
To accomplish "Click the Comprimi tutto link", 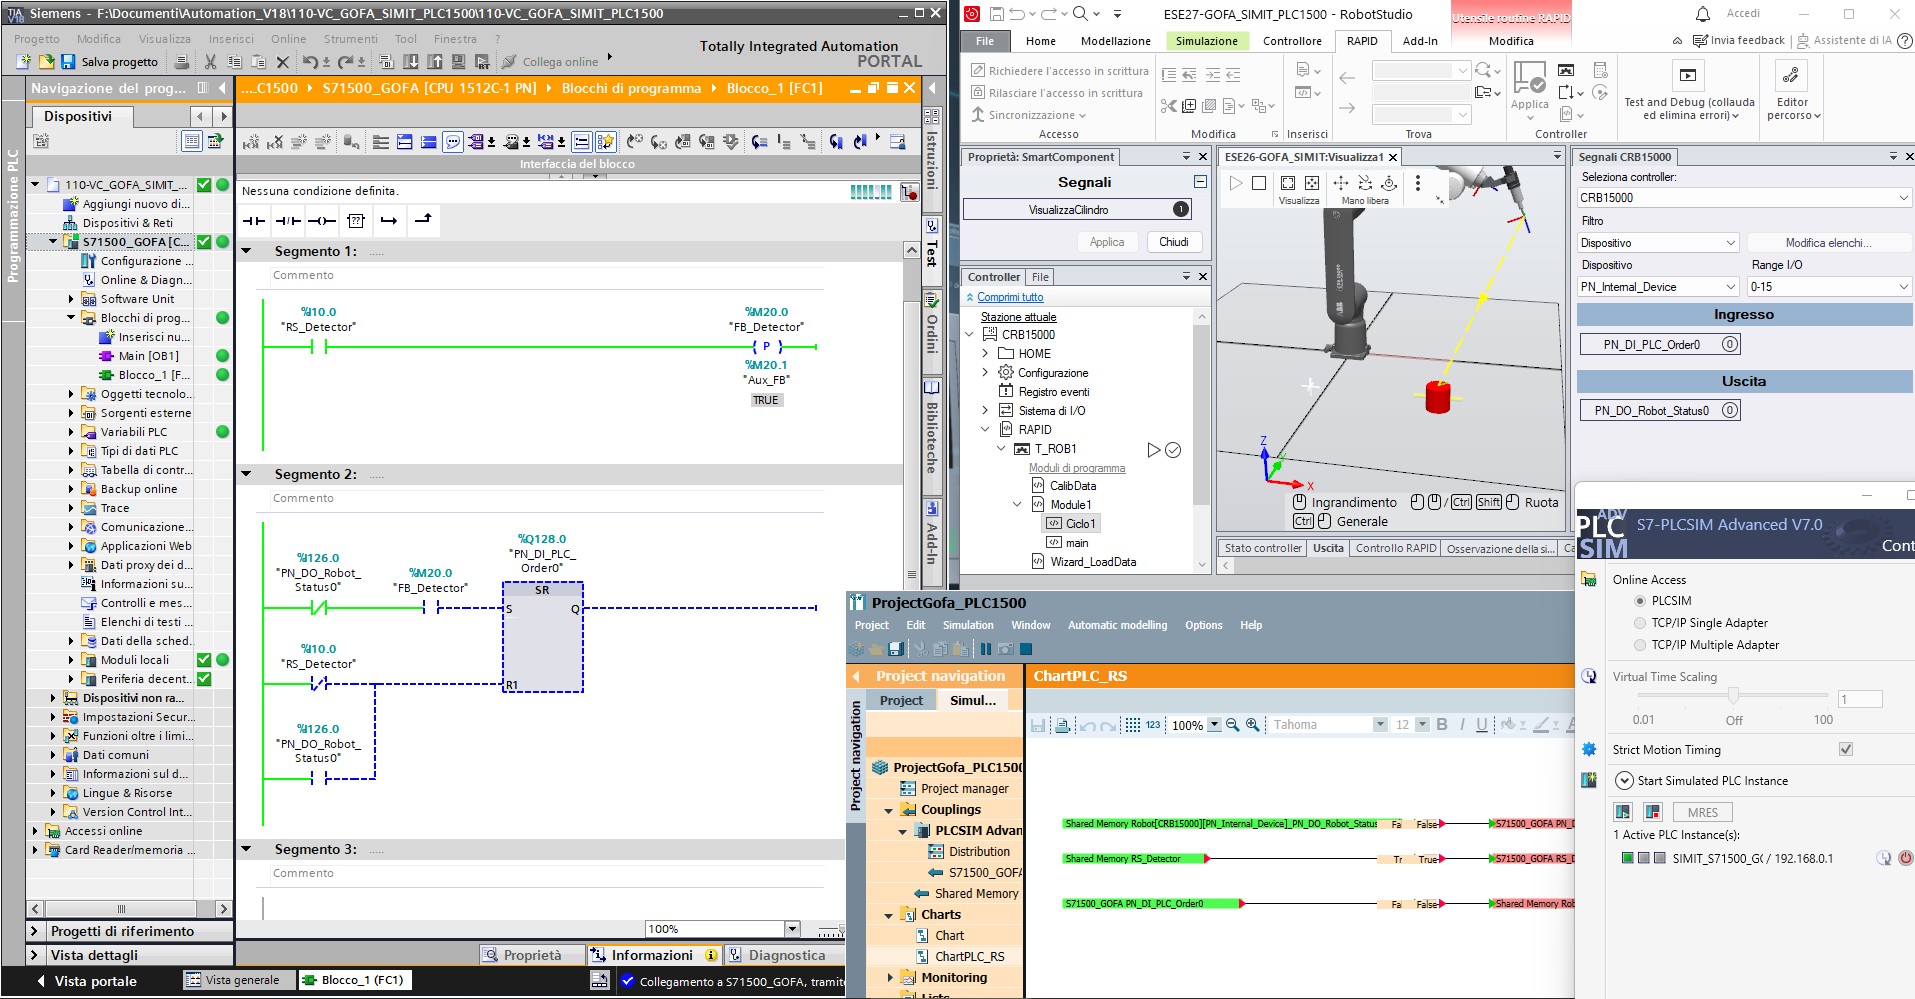I will 1010,297.
